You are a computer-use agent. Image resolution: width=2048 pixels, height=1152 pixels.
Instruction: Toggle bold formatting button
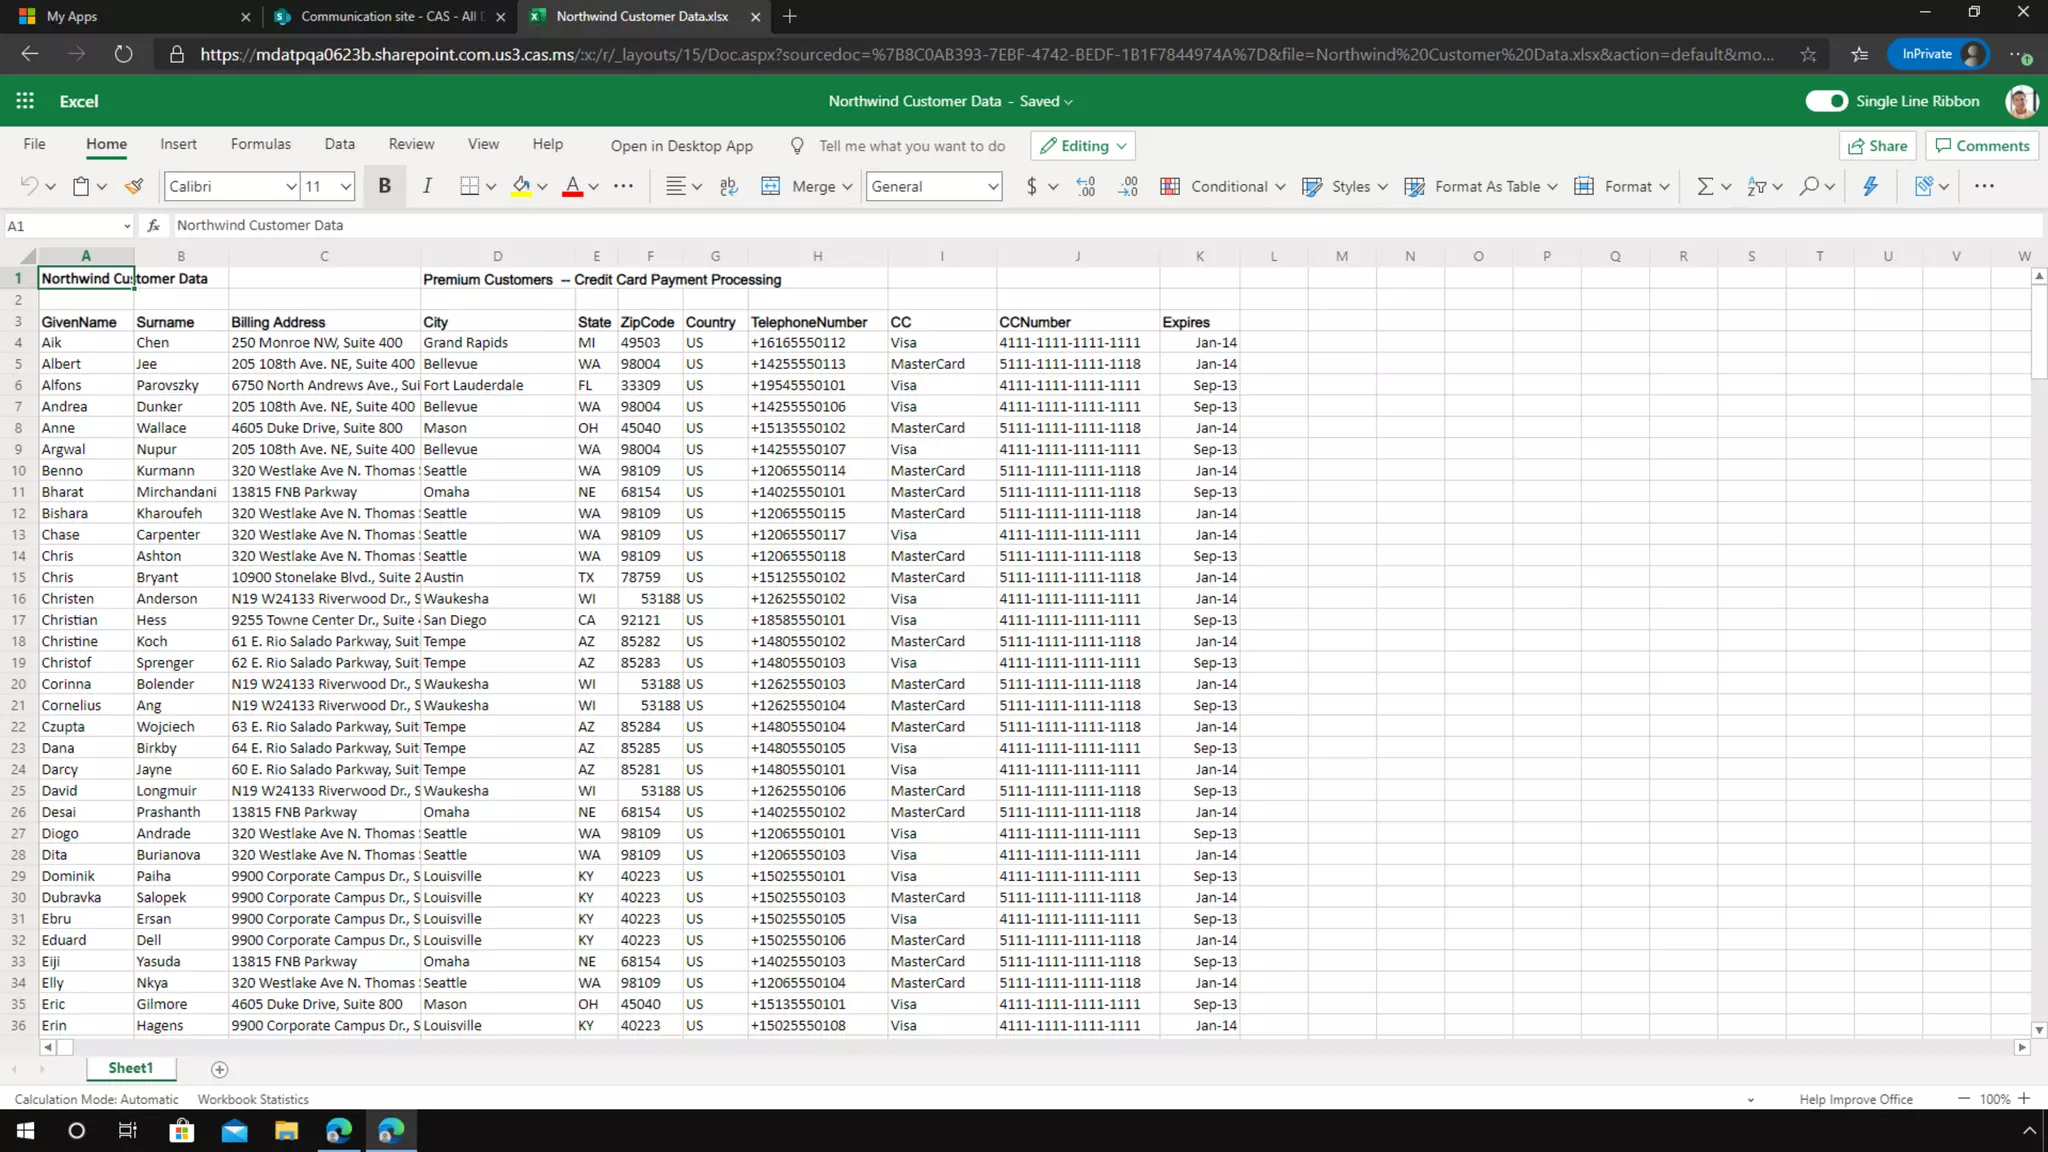(x=384, y=186)
